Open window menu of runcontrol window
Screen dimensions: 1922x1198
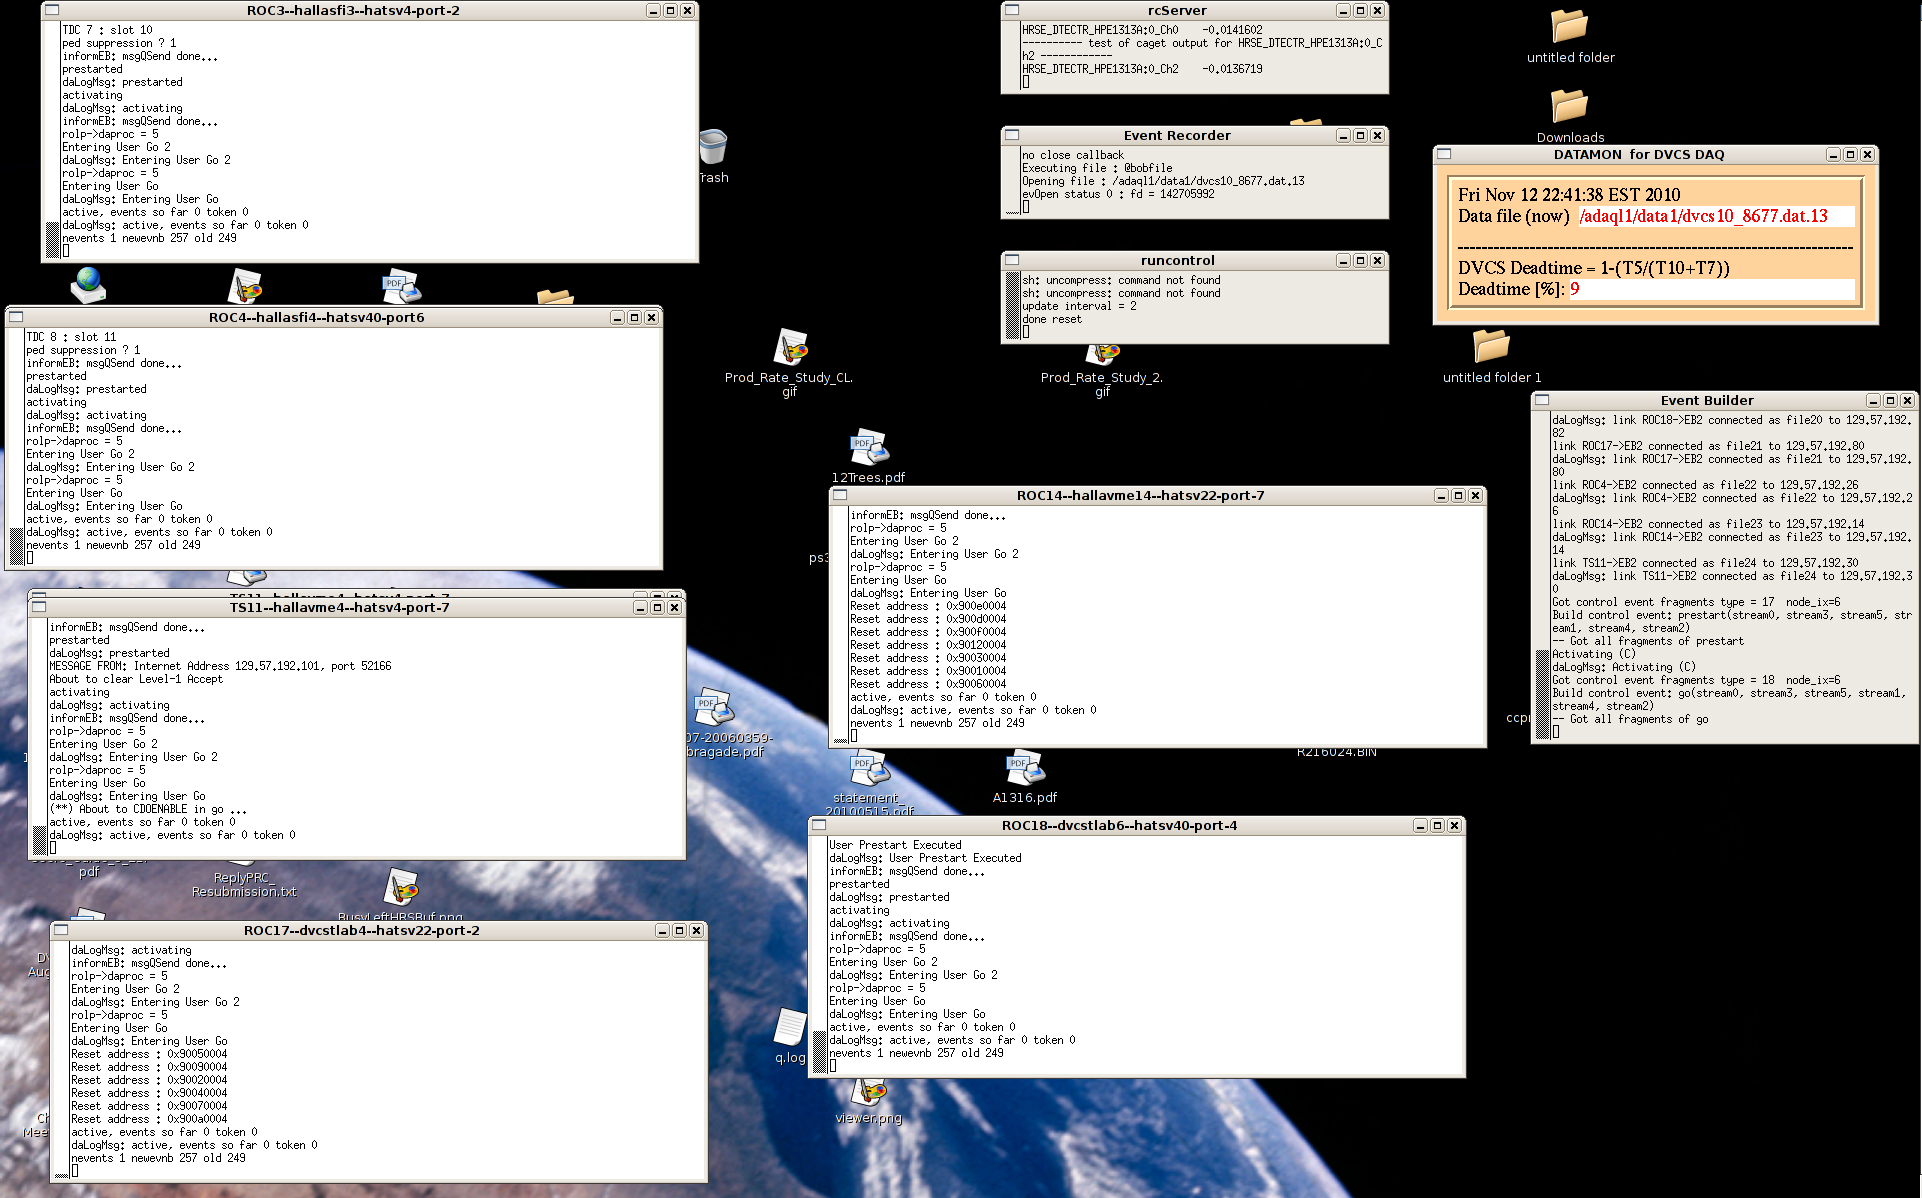(1012, 260)
